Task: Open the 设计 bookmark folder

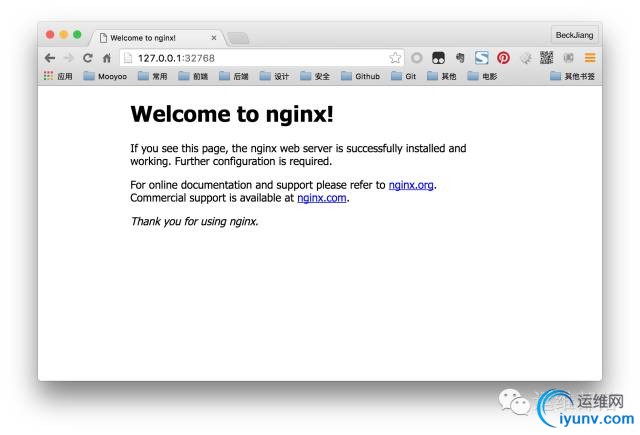Action: point(274,76)
